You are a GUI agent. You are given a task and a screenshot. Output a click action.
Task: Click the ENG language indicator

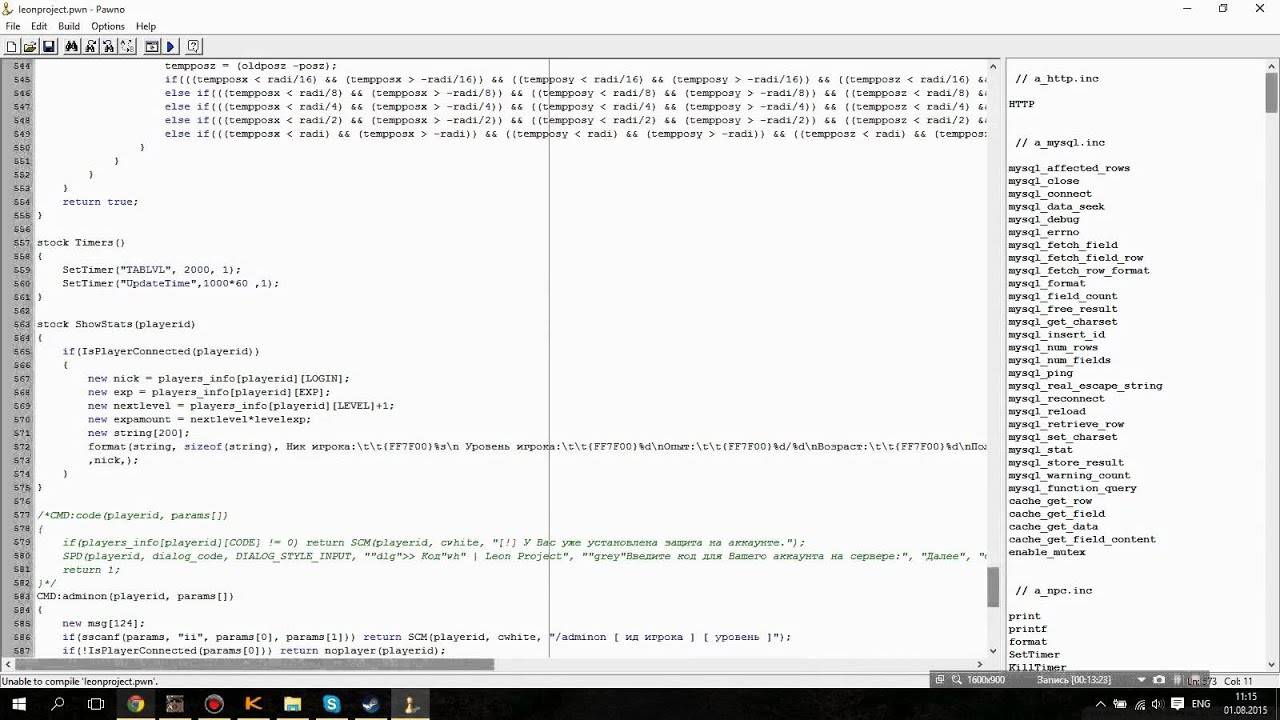pyautogui.click(x=1202, y=704)
